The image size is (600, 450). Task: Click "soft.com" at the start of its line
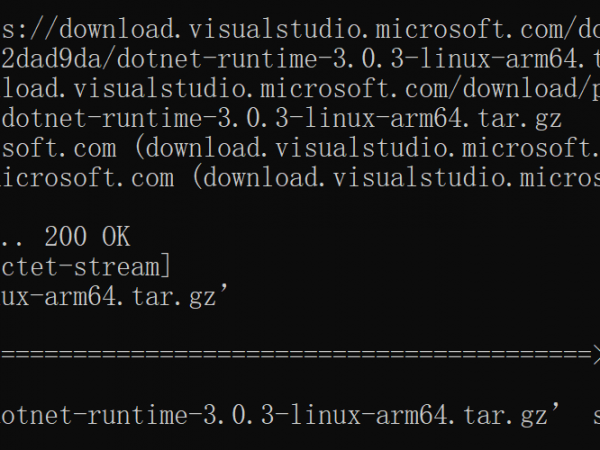coord(60,149)
